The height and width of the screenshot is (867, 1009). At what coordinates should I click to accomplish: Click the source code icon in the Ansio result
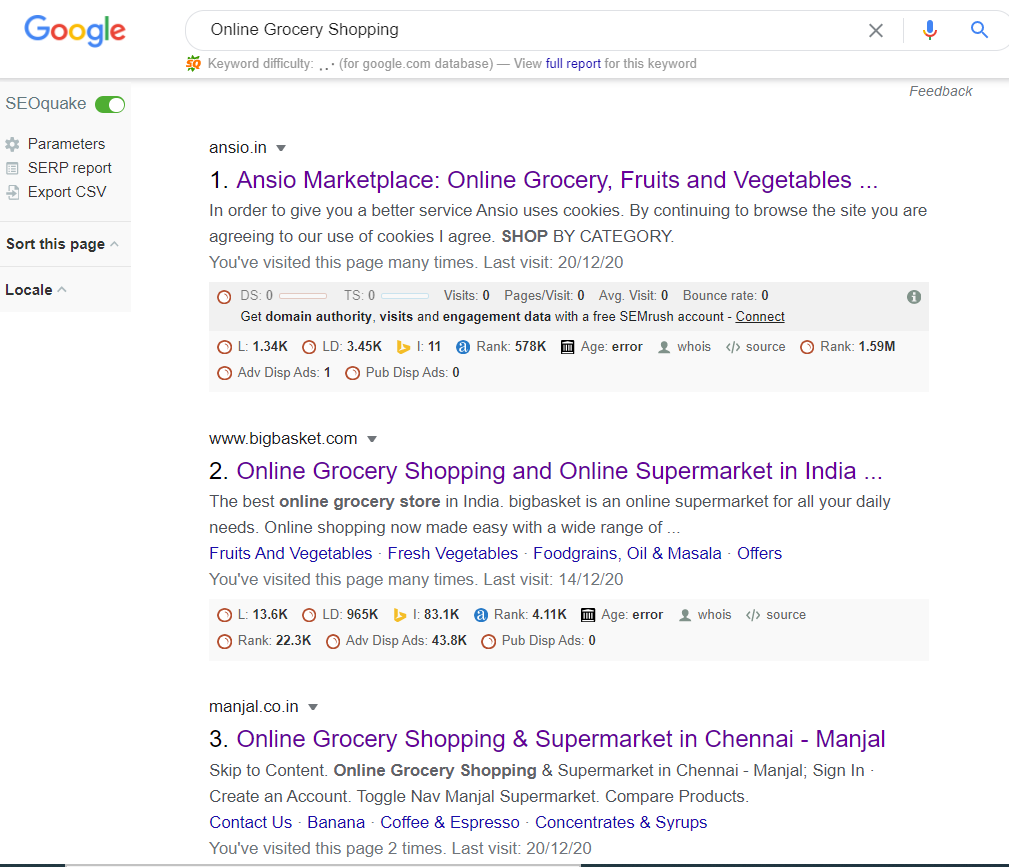[732, 348]
